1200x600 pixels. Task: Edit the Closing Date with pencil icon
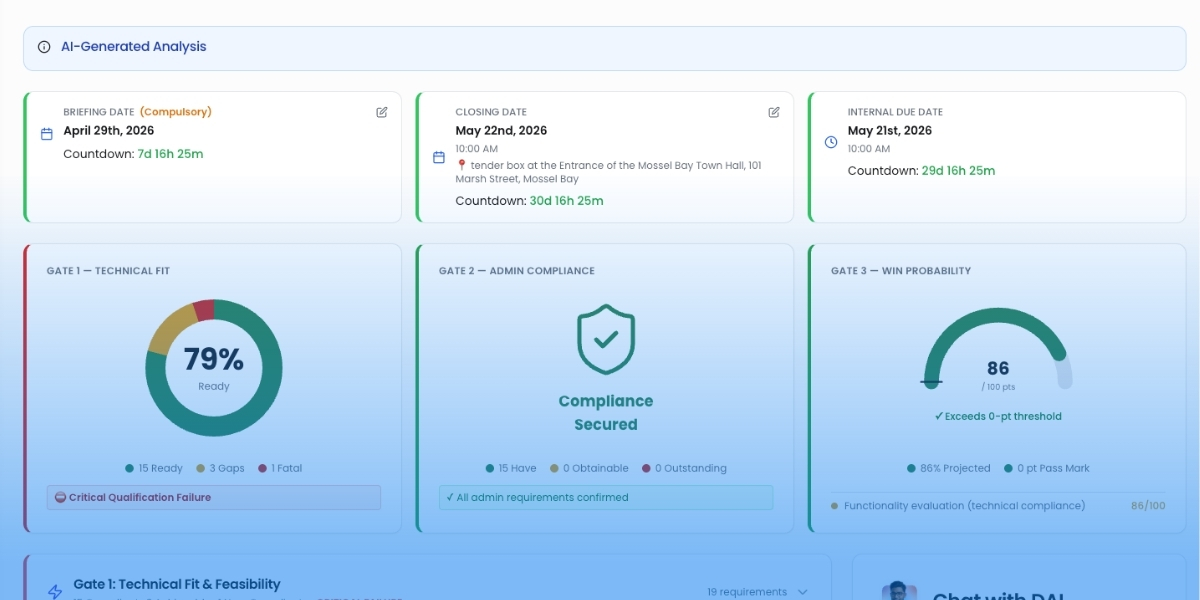click(774, 112)
